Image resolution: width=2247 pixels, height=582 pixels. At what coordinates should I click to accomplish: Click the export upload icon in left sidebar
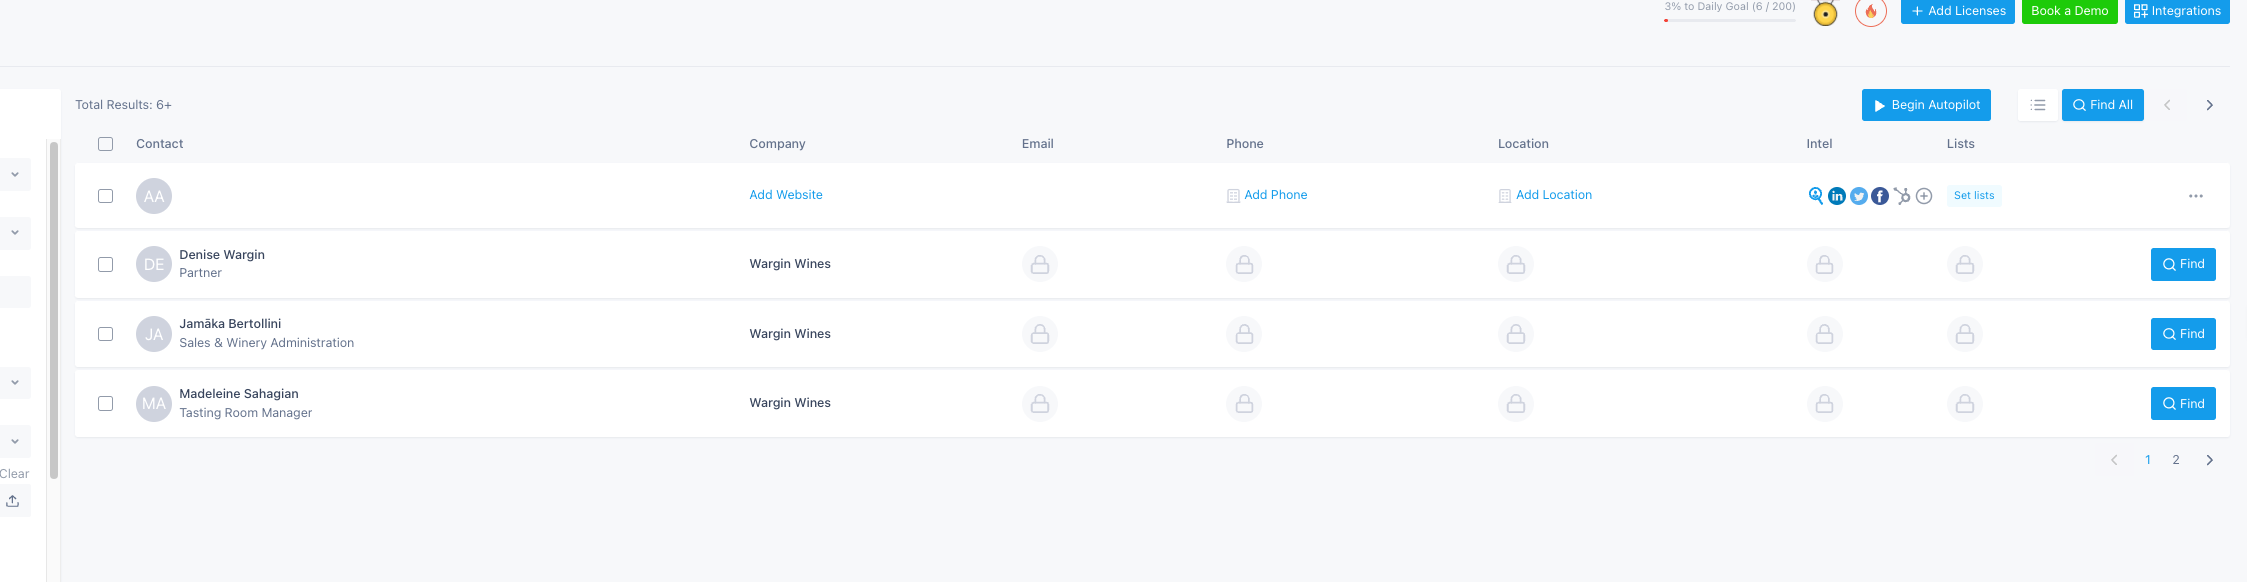13,501
